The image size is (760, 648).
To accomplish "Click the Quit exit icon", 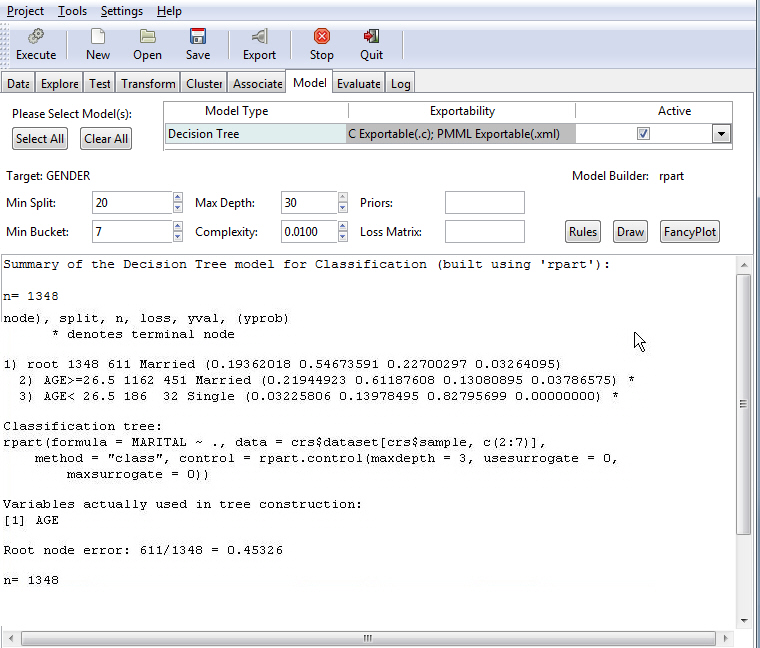I will (371, 36).
